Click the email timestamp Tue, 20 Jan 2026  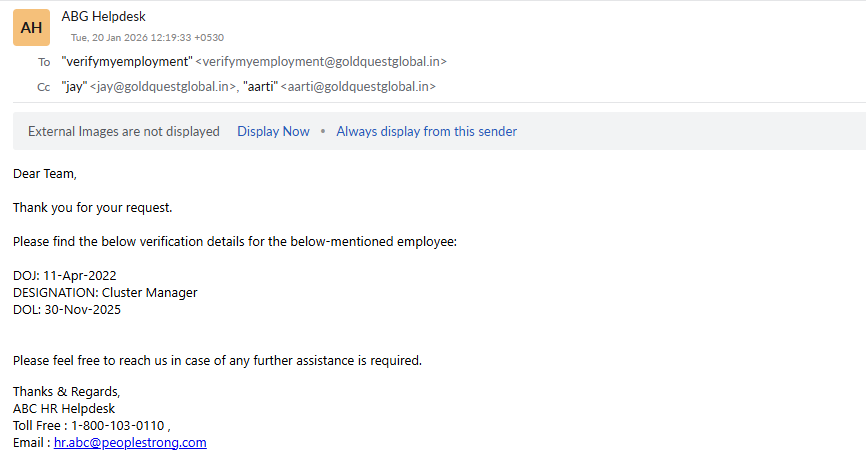pos(149,38)
